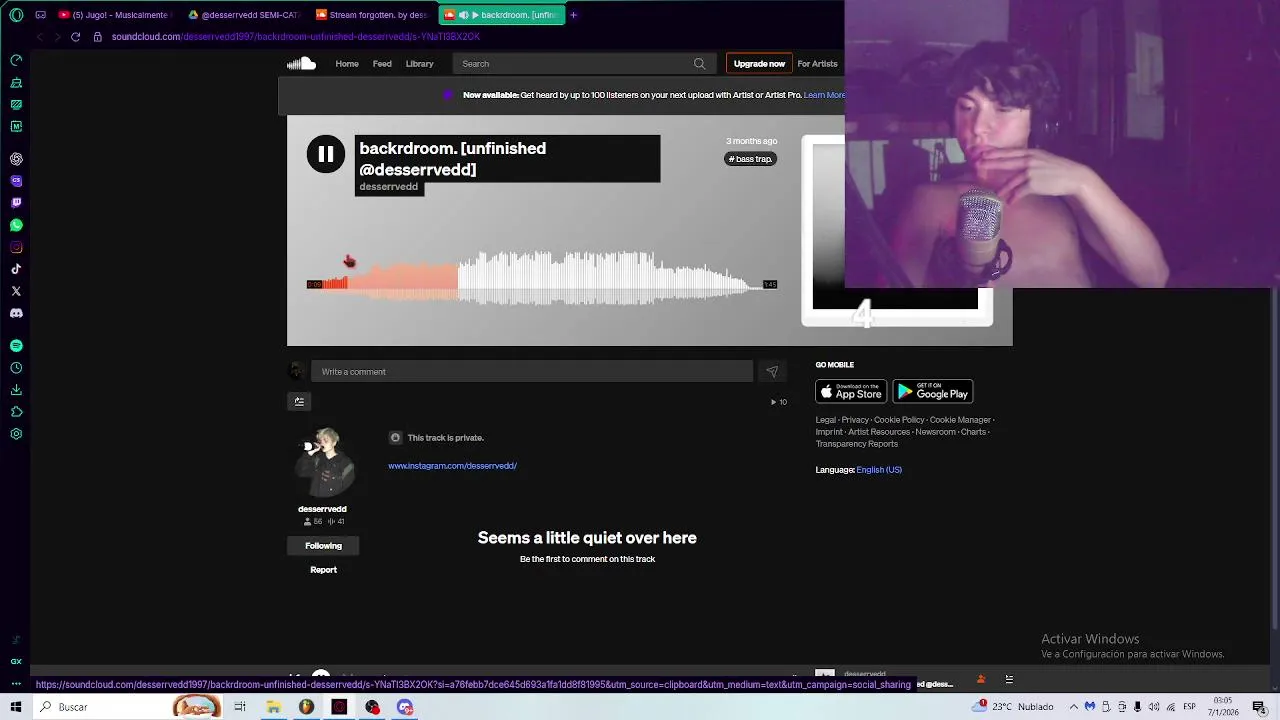Pause the backrdroom track
This screenshot has width=1280, height=720.
click(325, 154)
